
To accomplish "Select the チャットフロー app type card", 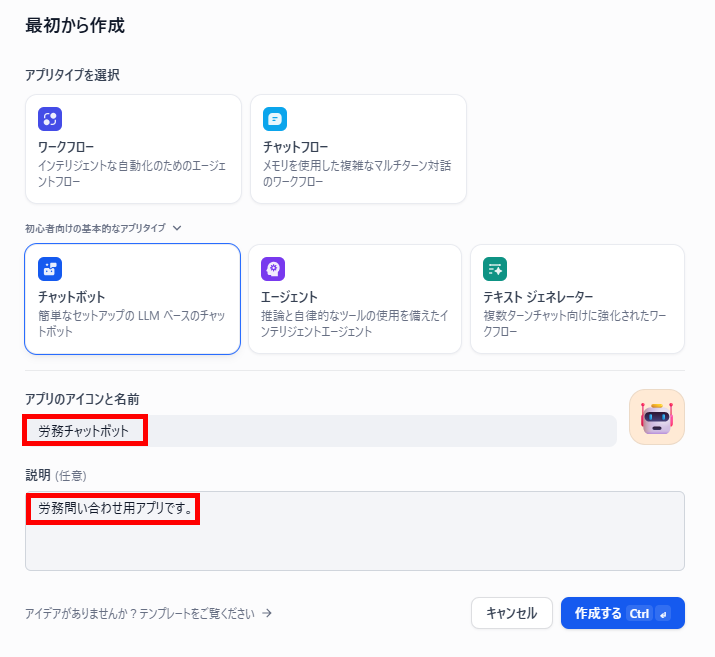I will pyautogui.click(x=358, y=149).
